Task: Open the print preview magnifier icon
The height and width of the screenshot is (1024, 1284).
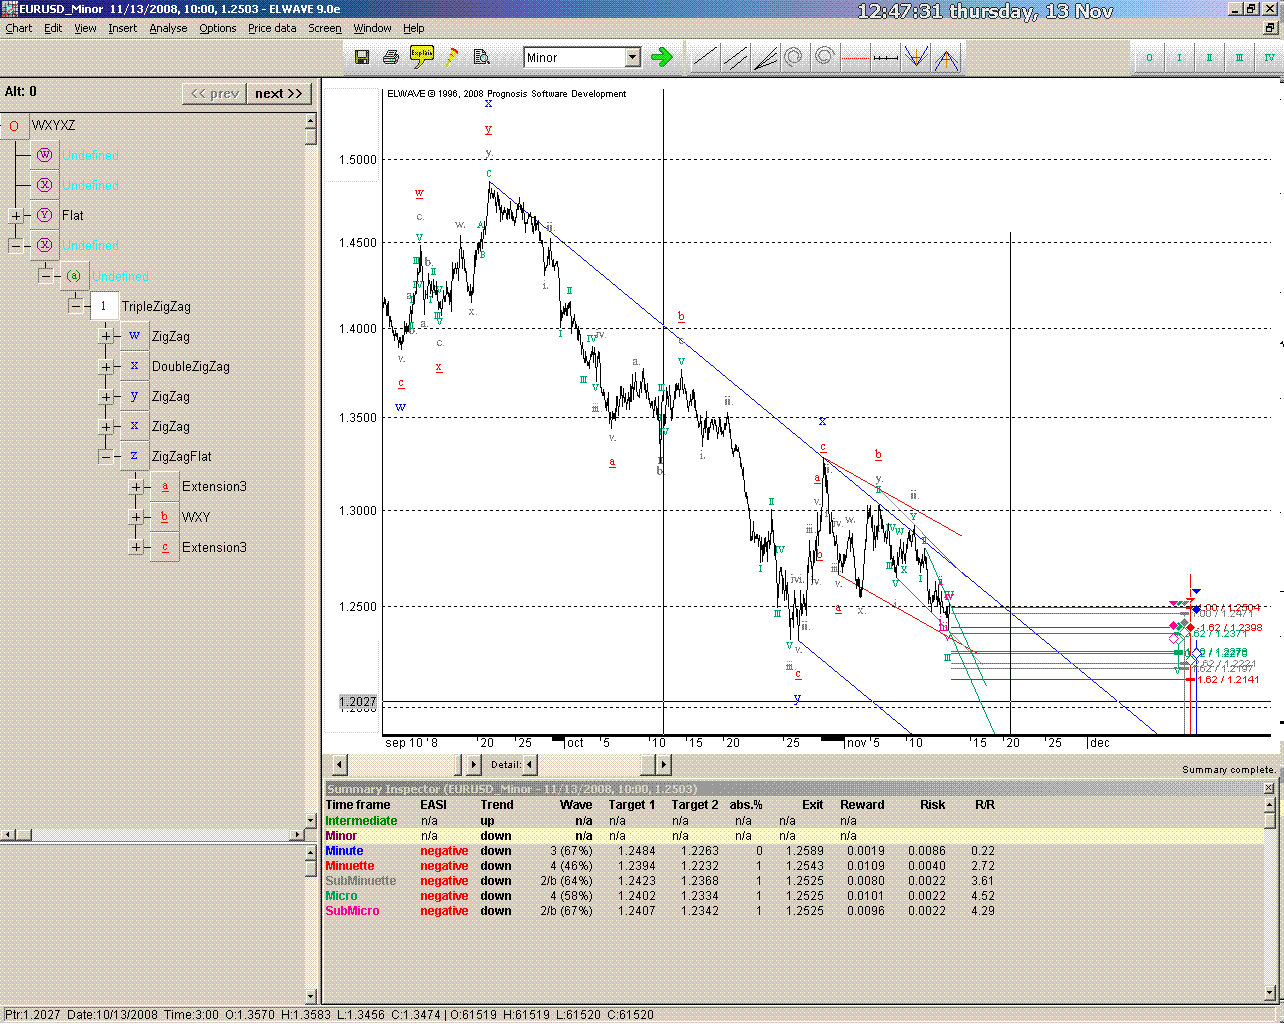Action: [481, 57]
